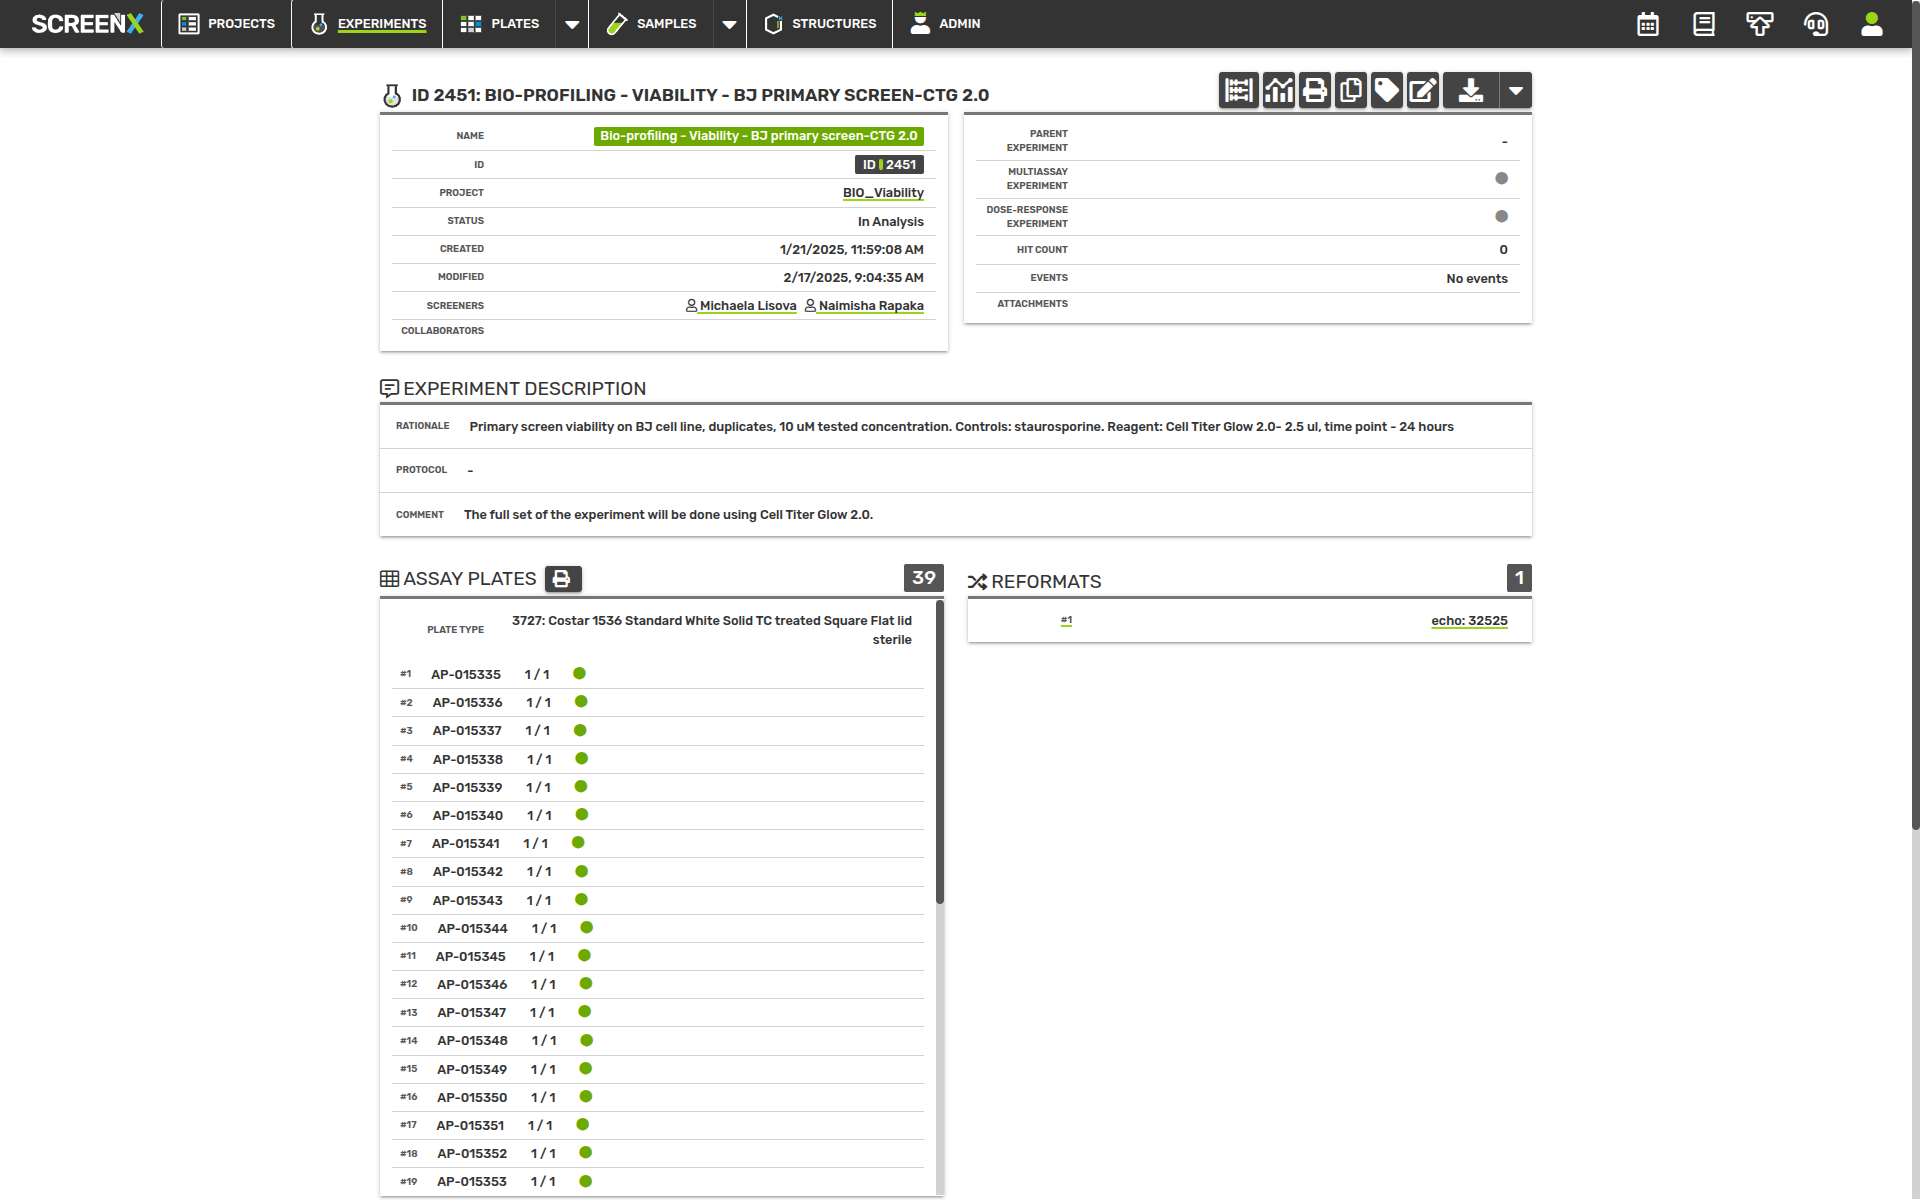The image size is (1920, 1200).
Task: Open the download options dropdown arrow
Action: click(x=1516, y=91)
